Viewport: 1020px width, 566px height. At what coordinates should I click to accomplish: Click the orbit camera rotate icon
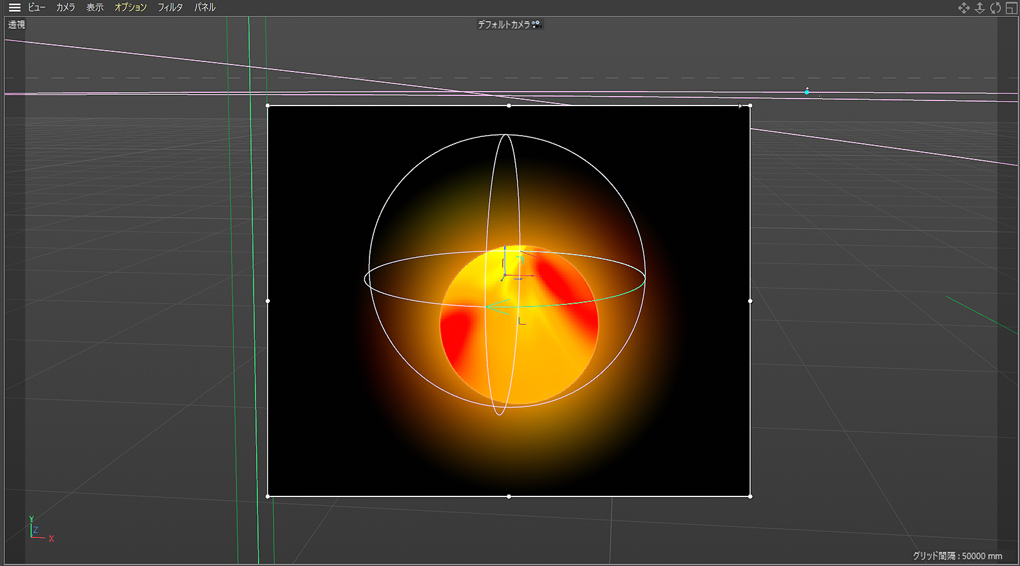pyautogui.click(x=995, y=8)
